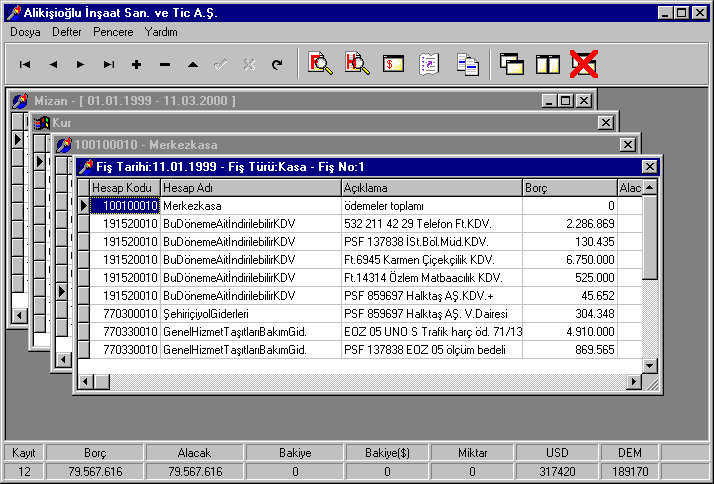Select ŞehiriçiyolGiderleri account name cell

coord(250,314)
